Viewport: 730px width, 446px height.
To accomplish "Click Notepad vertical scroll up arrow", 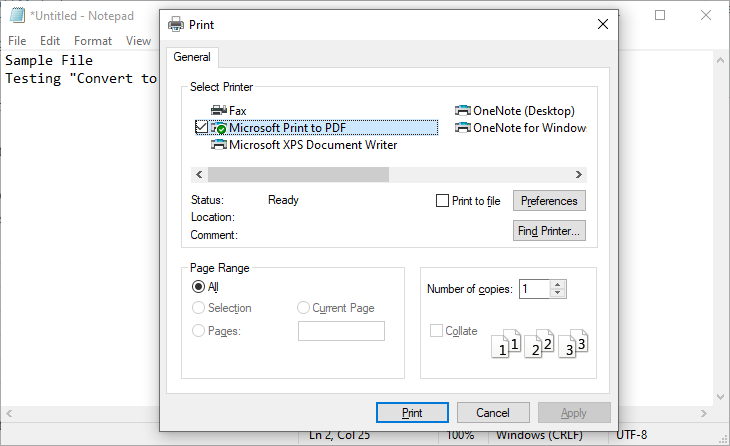I will coord(720,60).
